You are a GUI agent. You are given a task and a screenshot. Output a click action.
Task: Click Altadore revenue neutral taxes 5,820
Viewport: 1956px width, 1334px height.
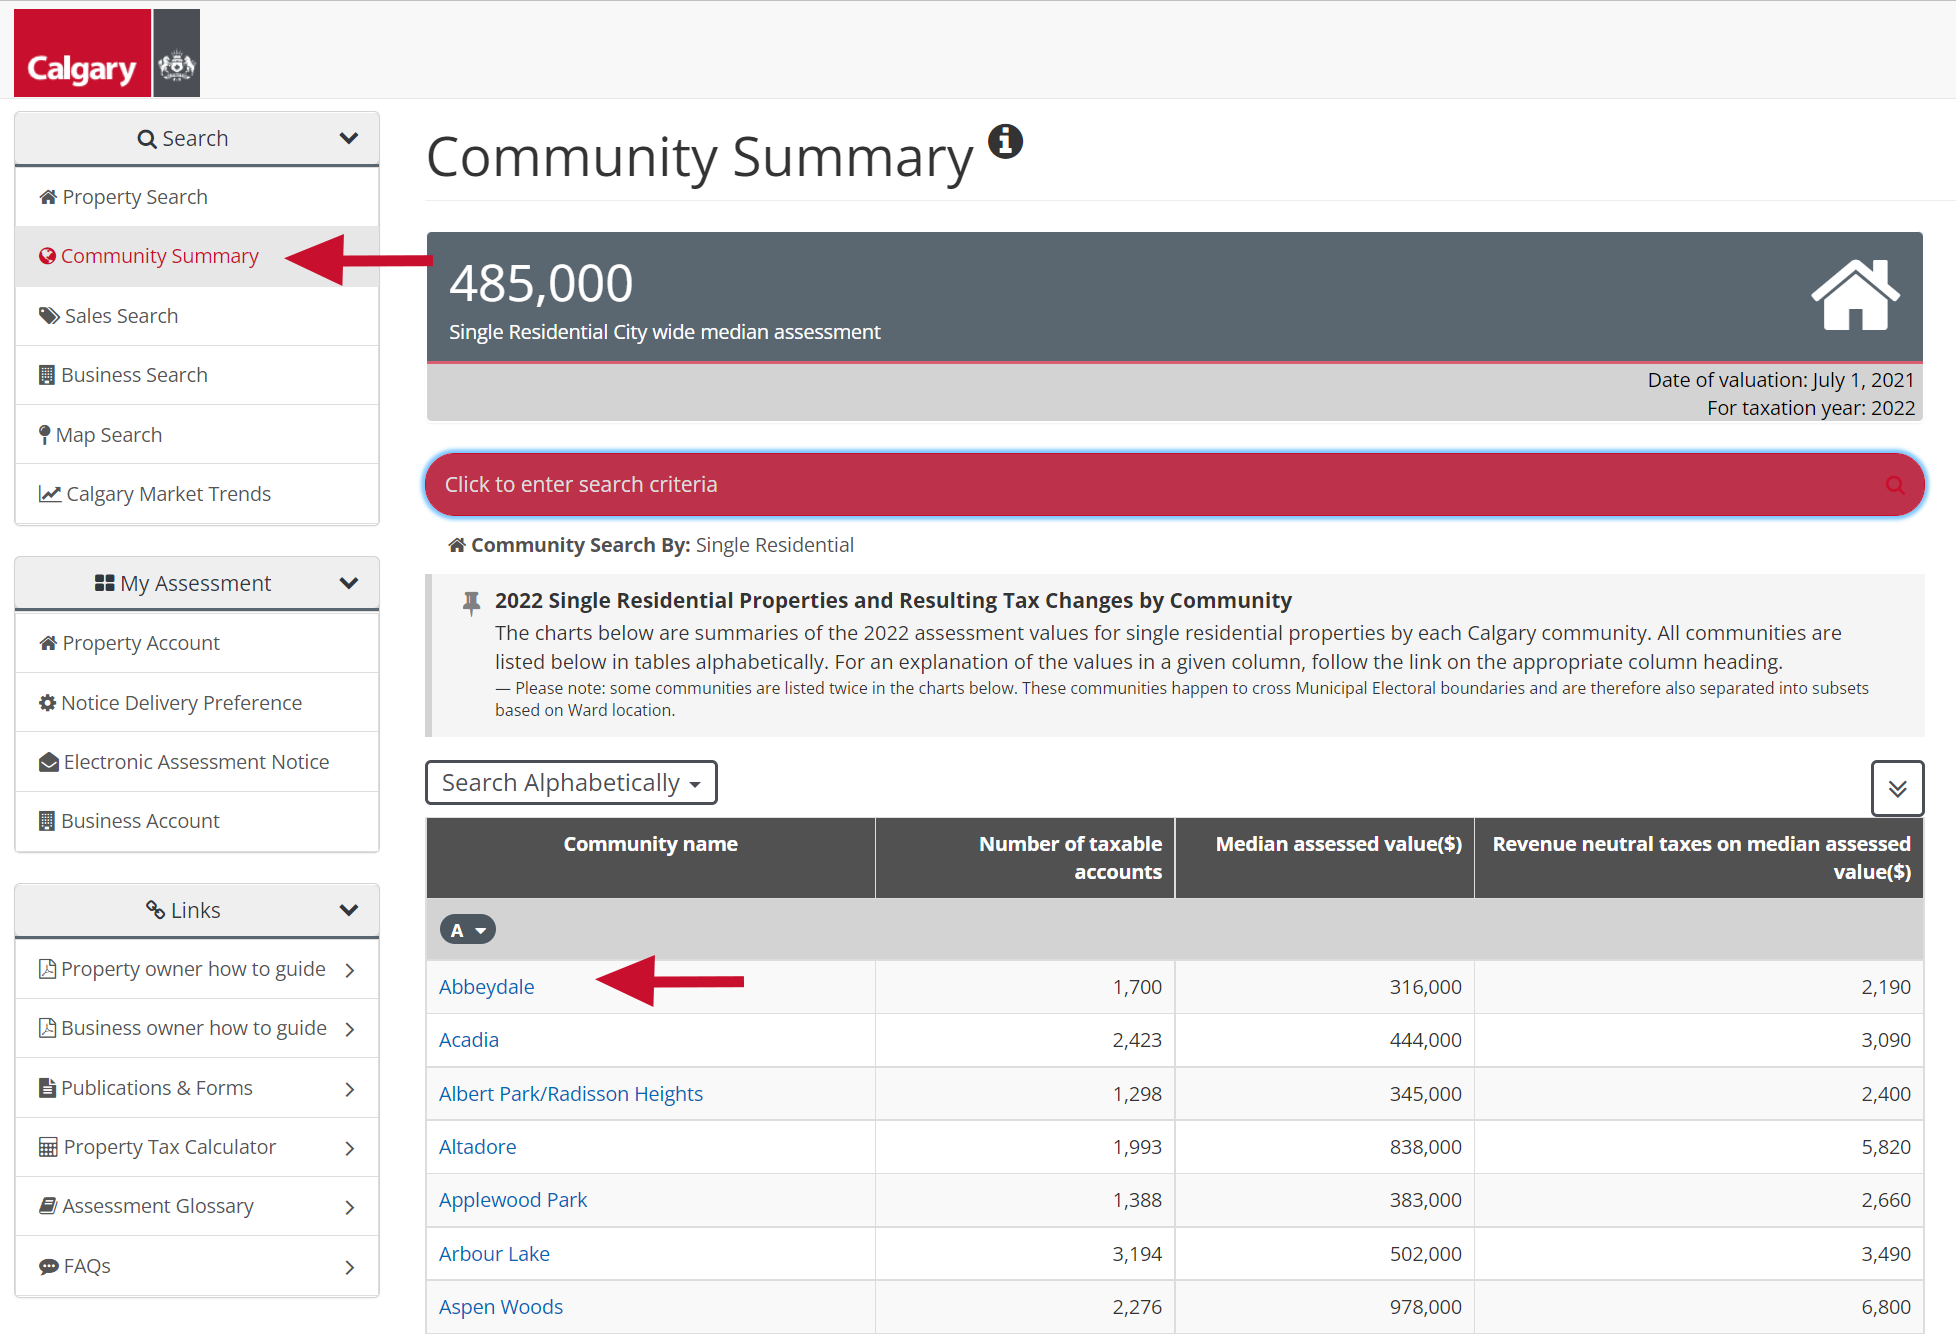[1886, 1147]
